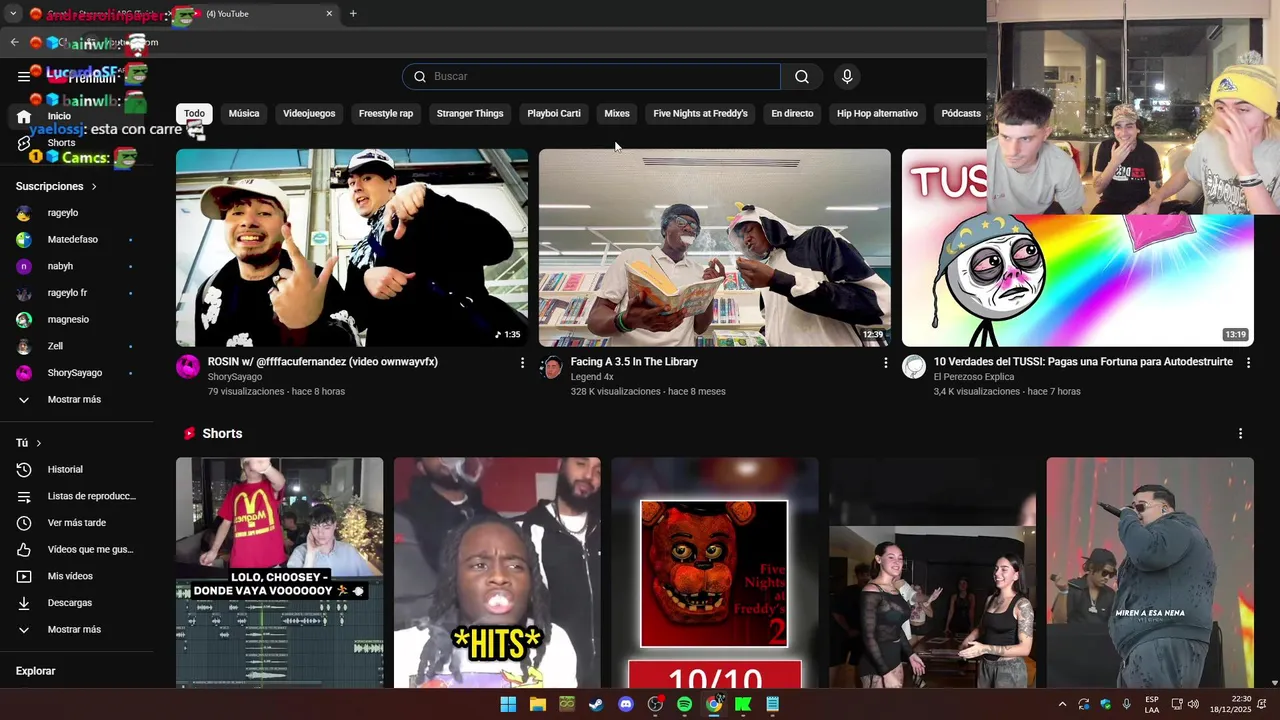Open rageylo fr subscription channel
Viewport: 1280px width, 720px height.
pos(67,293)
